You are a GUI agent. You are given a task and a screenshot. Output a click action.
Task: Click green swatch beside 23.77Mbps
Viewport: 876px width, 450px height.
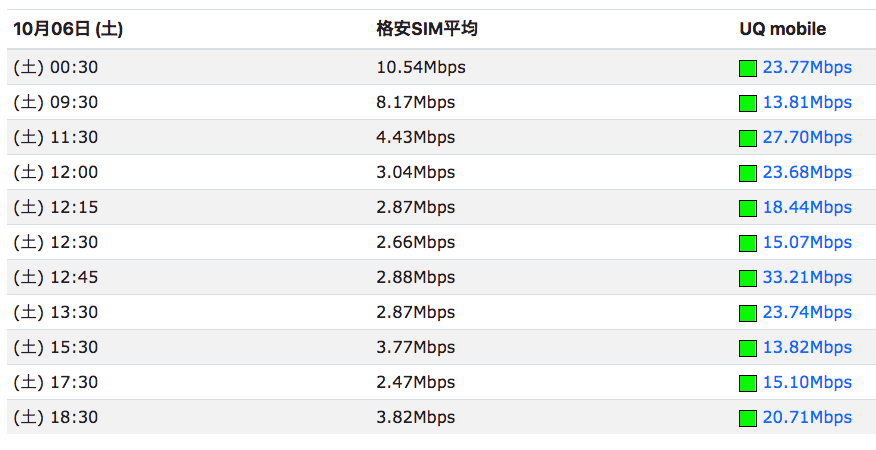[x=748, y=68]
